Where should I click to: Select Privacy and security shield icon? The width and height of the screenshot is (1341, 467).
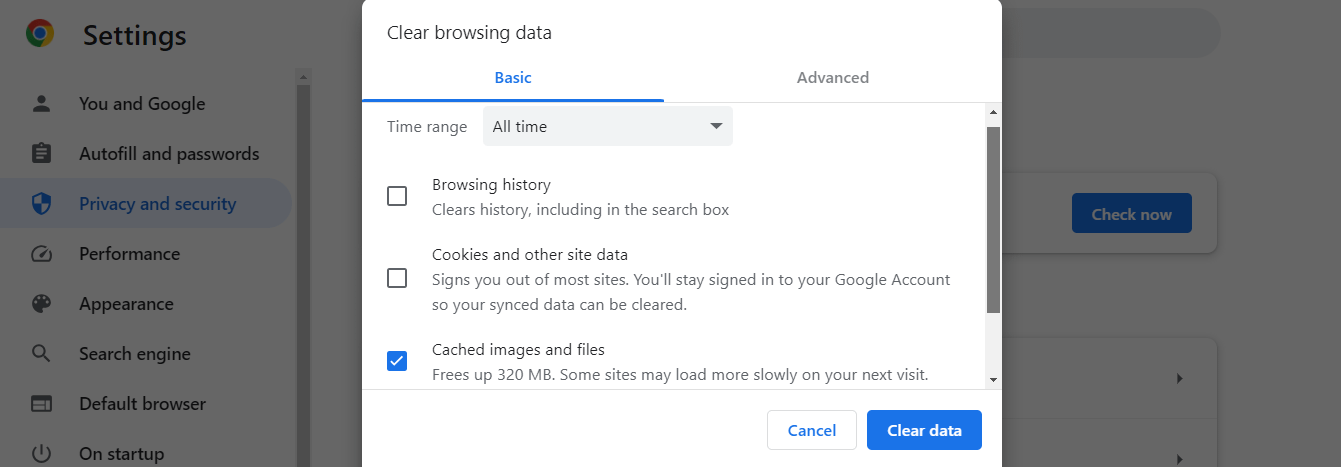pos(41,204)
